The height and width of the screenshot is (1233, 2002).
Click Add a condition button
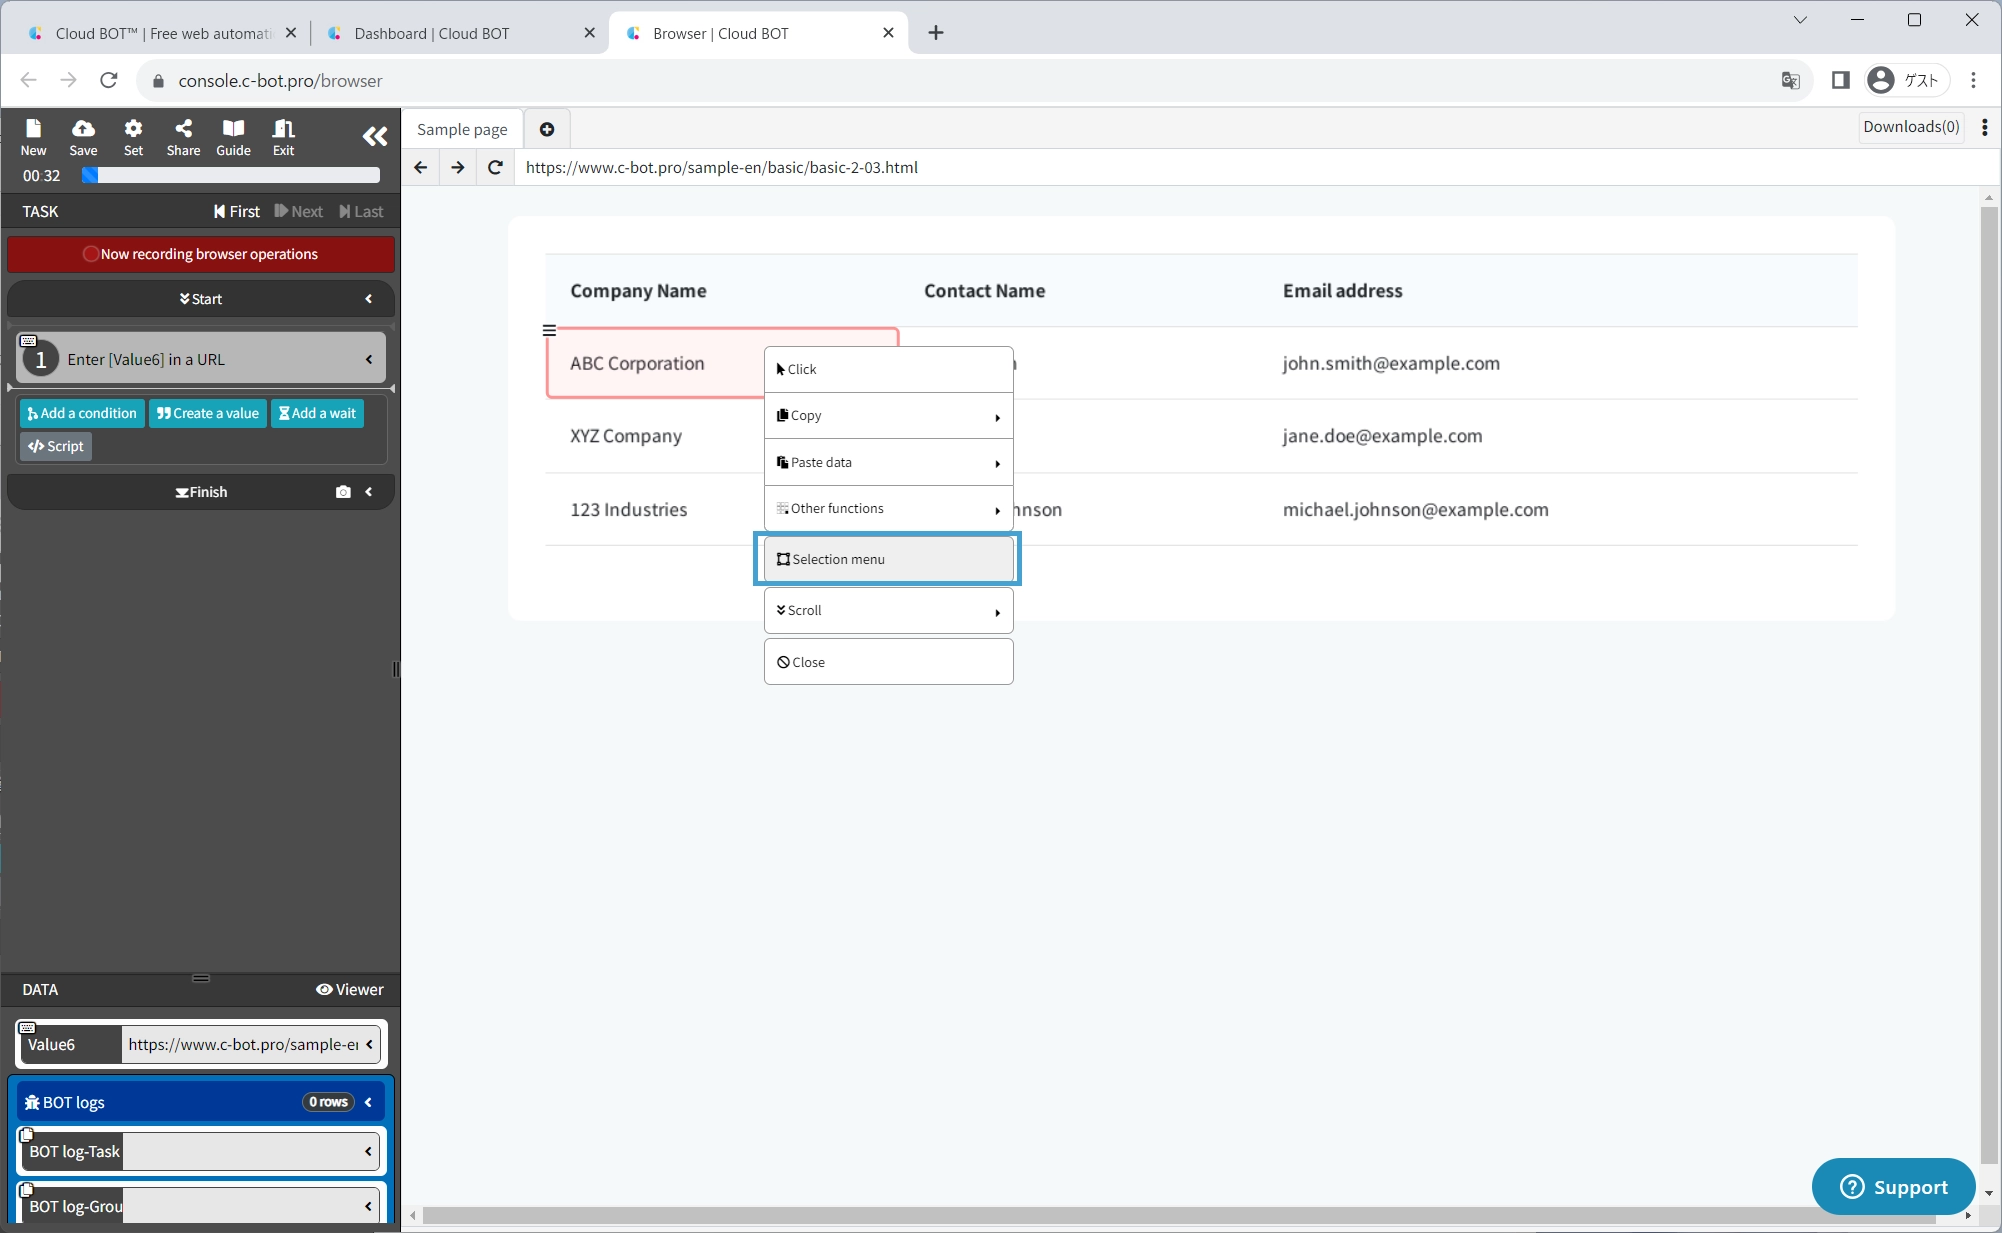click(82, 413)
